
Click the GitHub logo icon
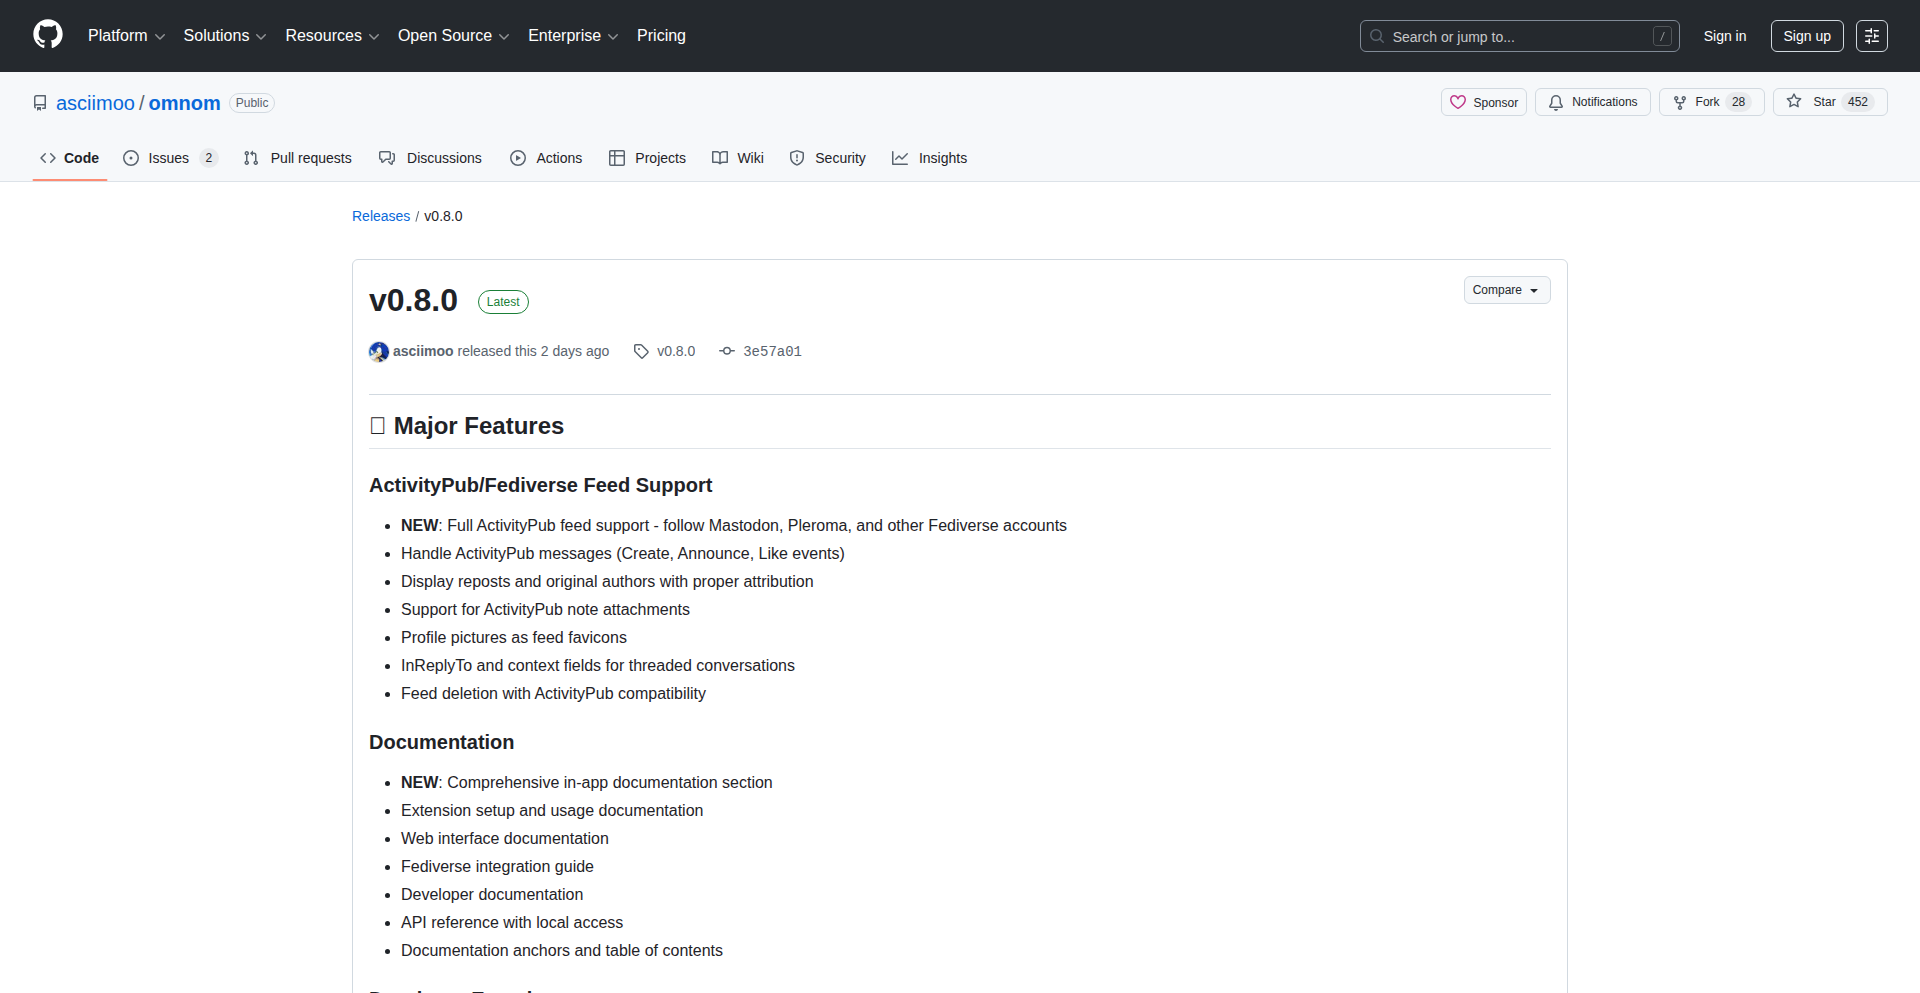click(x=46, y=35)
